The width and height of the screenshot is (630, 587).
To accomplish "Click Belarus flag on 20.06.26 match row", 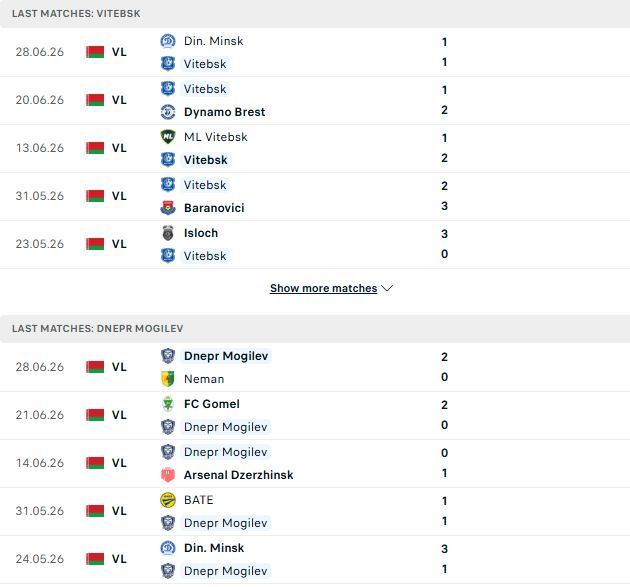I will coord(95,100).
